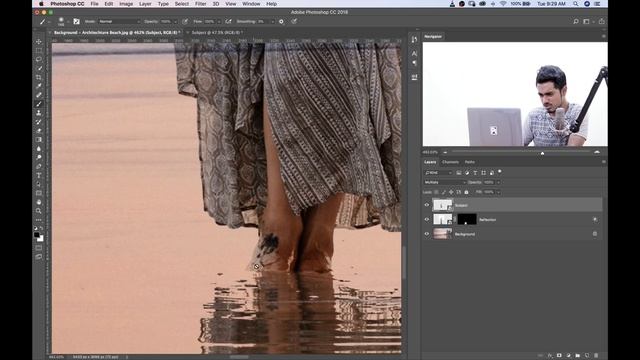Click the Reflection layer mask thumbnail

click(x=467, y=220)
